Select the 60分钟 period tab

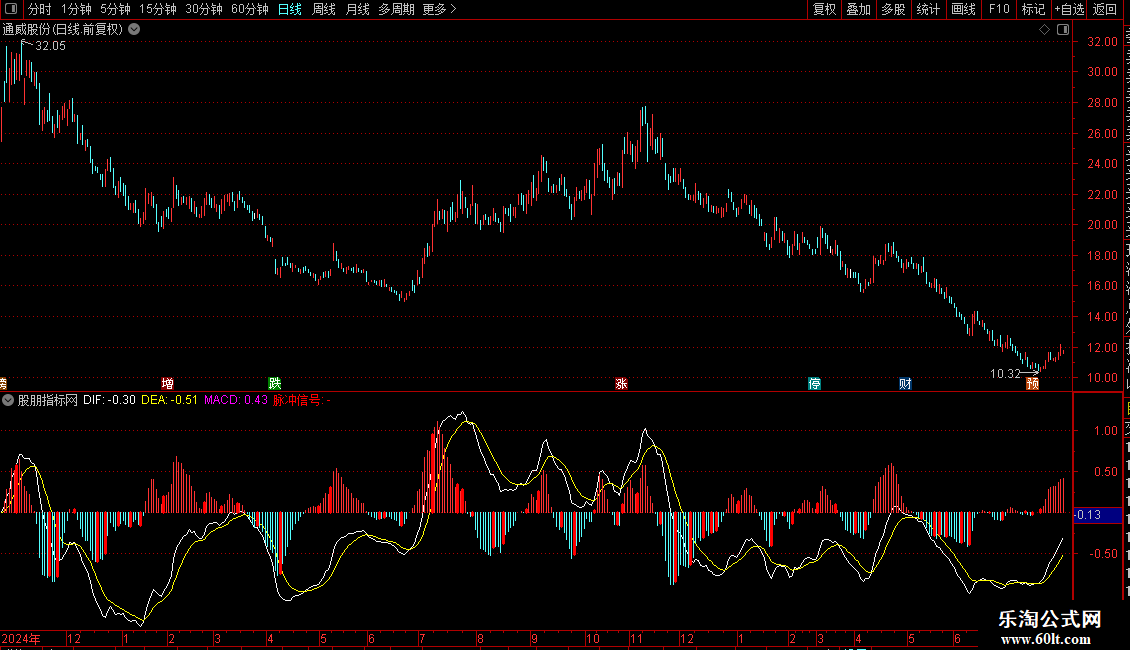click(x=250, y=9)
